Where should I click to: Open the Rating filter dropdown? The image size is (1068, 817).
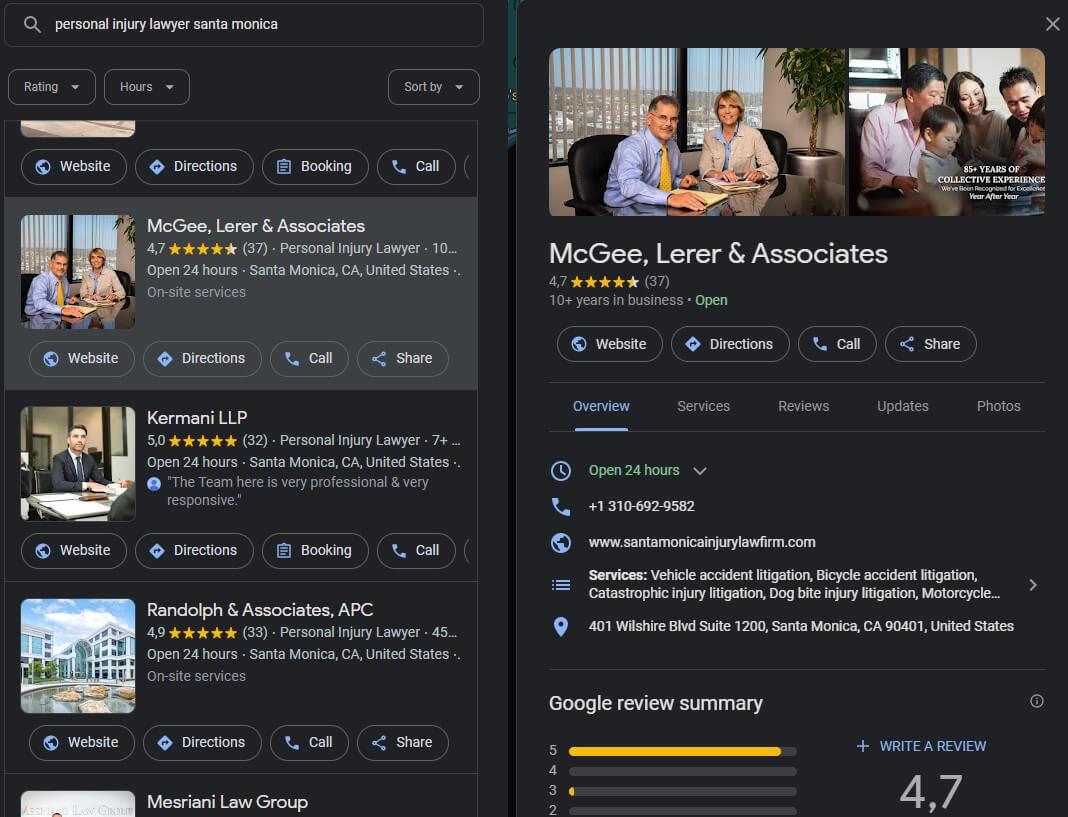(x=52, y=87)
